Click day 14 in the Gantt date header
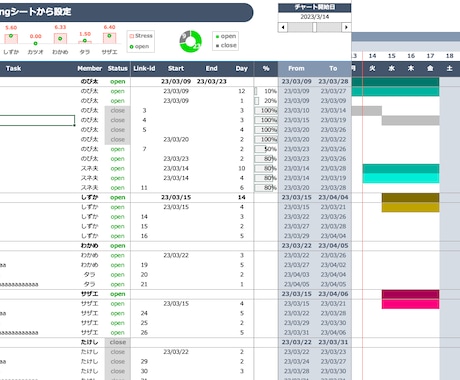This screenshot has height=380, width=460. click(x=372, y=56)
